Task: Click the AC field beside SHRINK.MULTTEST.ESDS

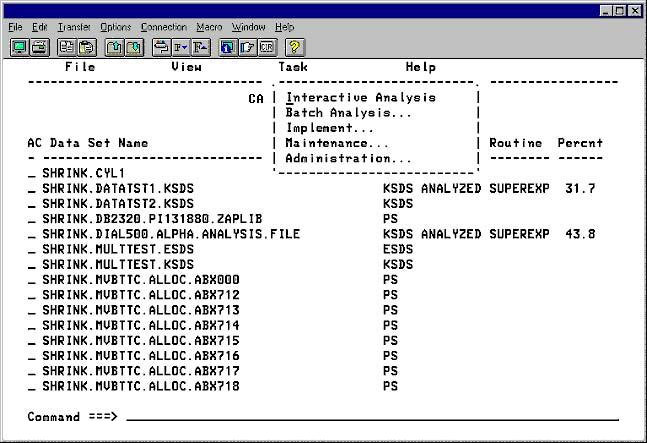Action: 32,249
